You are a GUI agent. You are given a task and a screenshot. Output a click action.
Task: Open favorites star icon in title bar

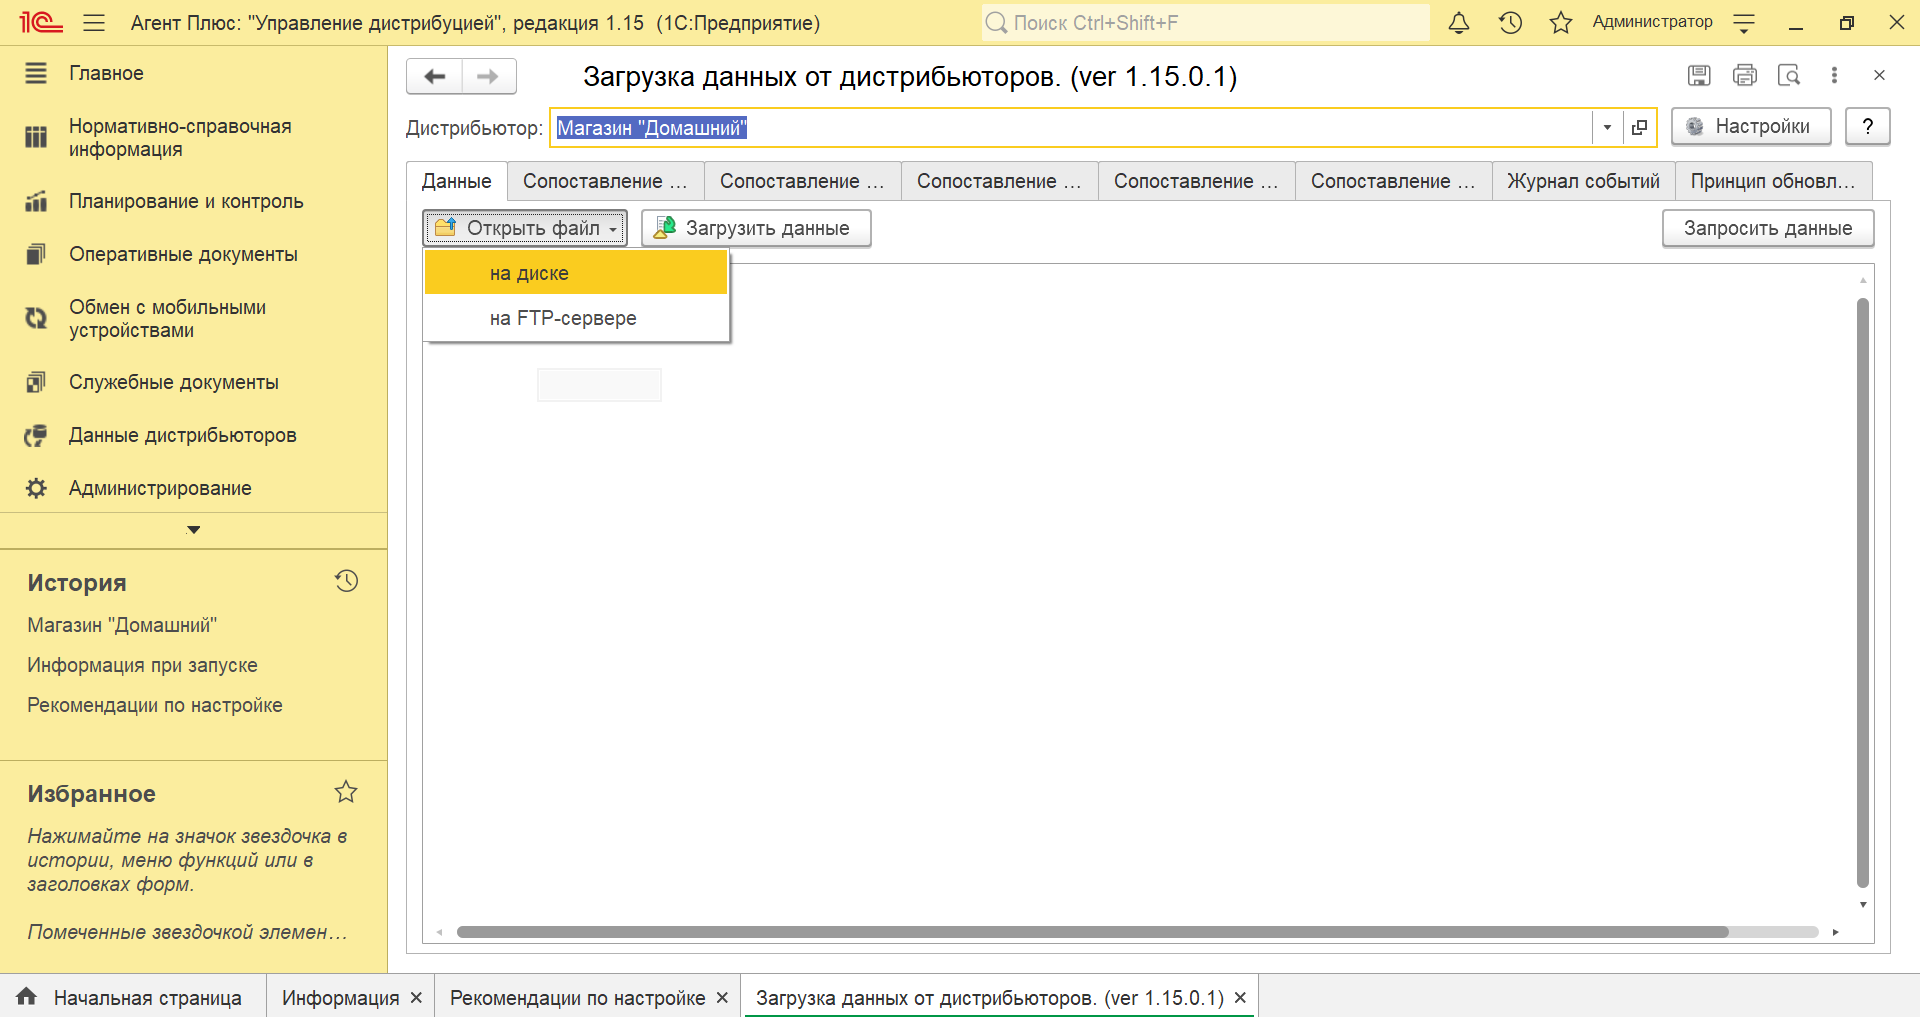[1560, 22]
